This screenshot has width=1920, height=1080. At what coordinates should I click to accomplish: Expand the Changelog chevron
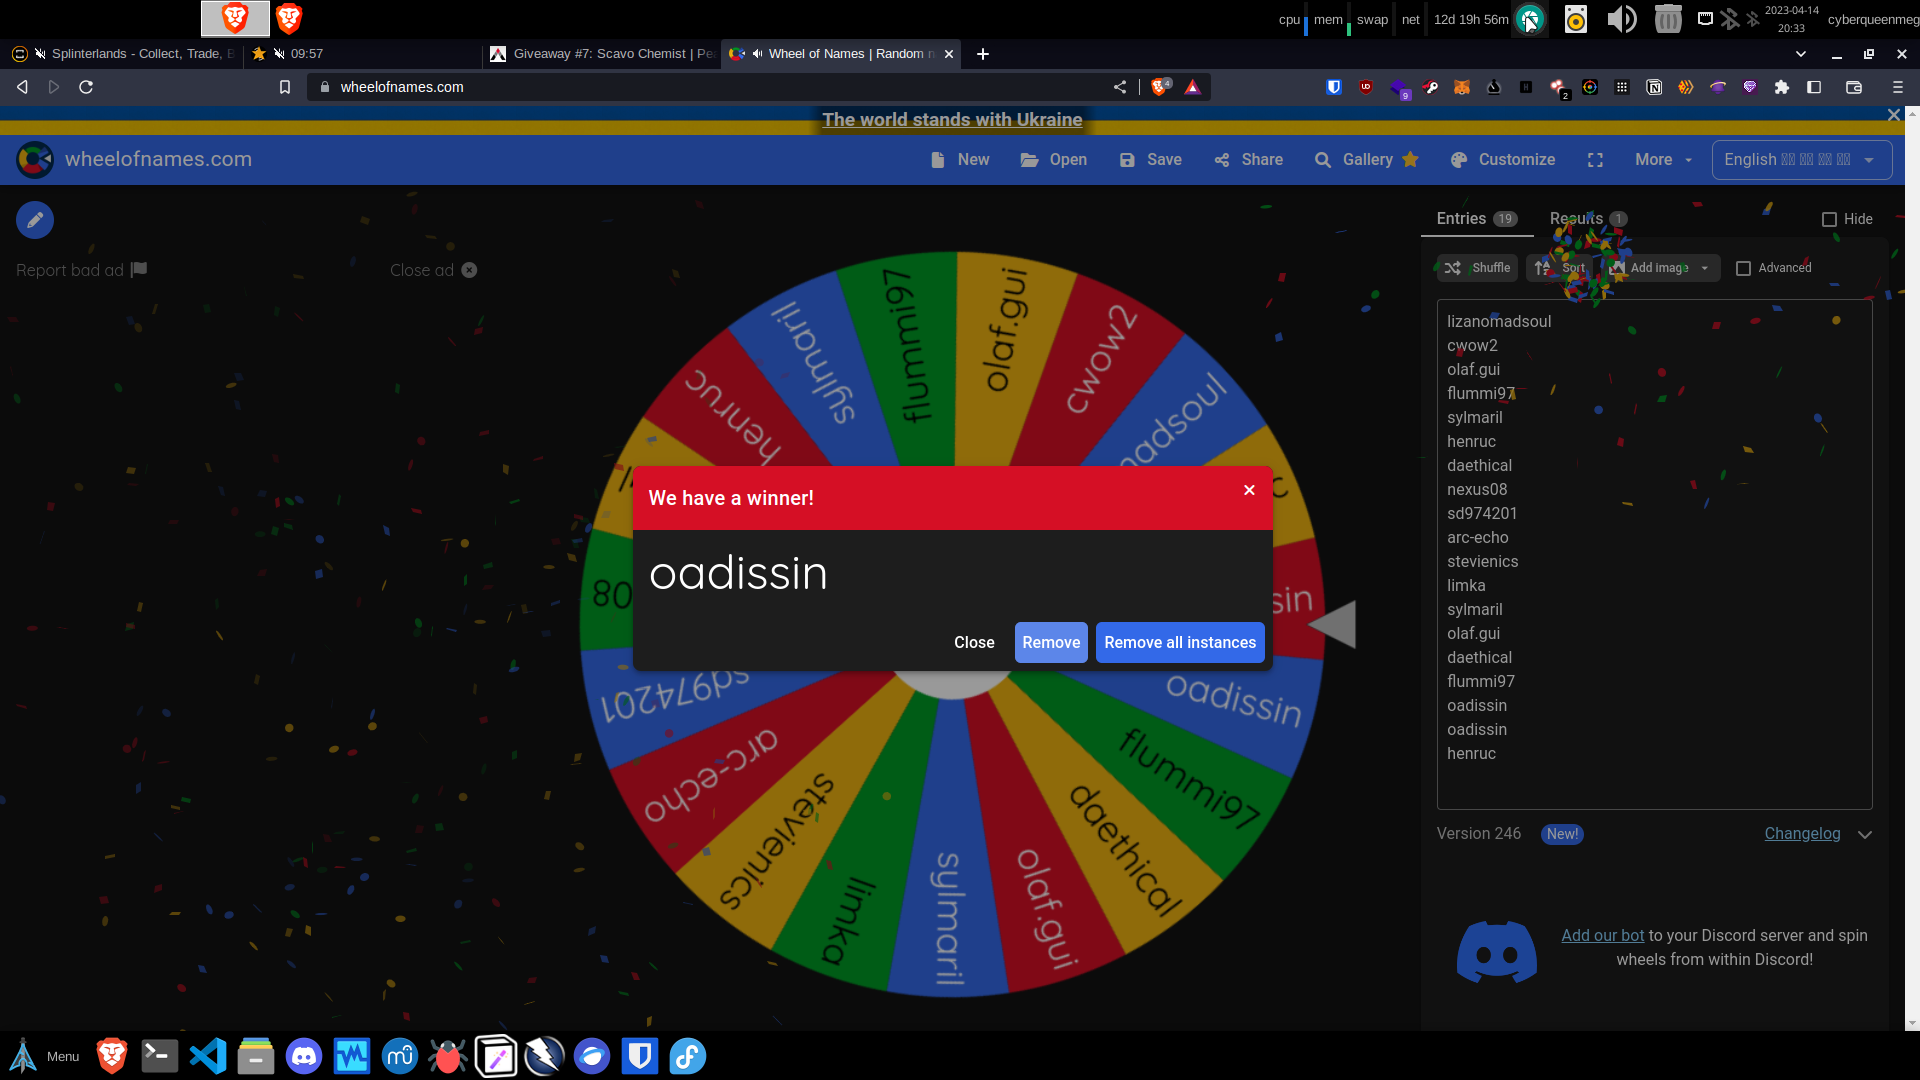point(1865,835)
